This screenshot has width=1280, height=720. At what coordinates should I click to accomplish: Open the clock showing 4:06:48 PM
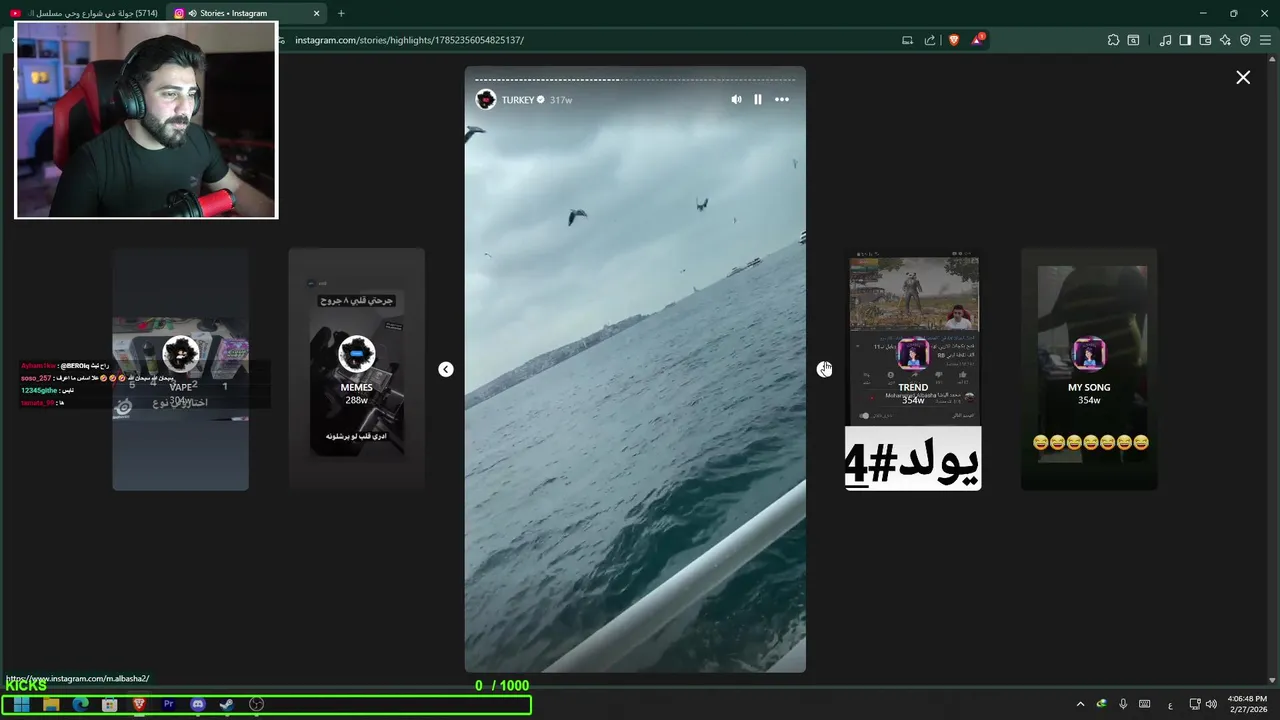[x=1246, y=704]
